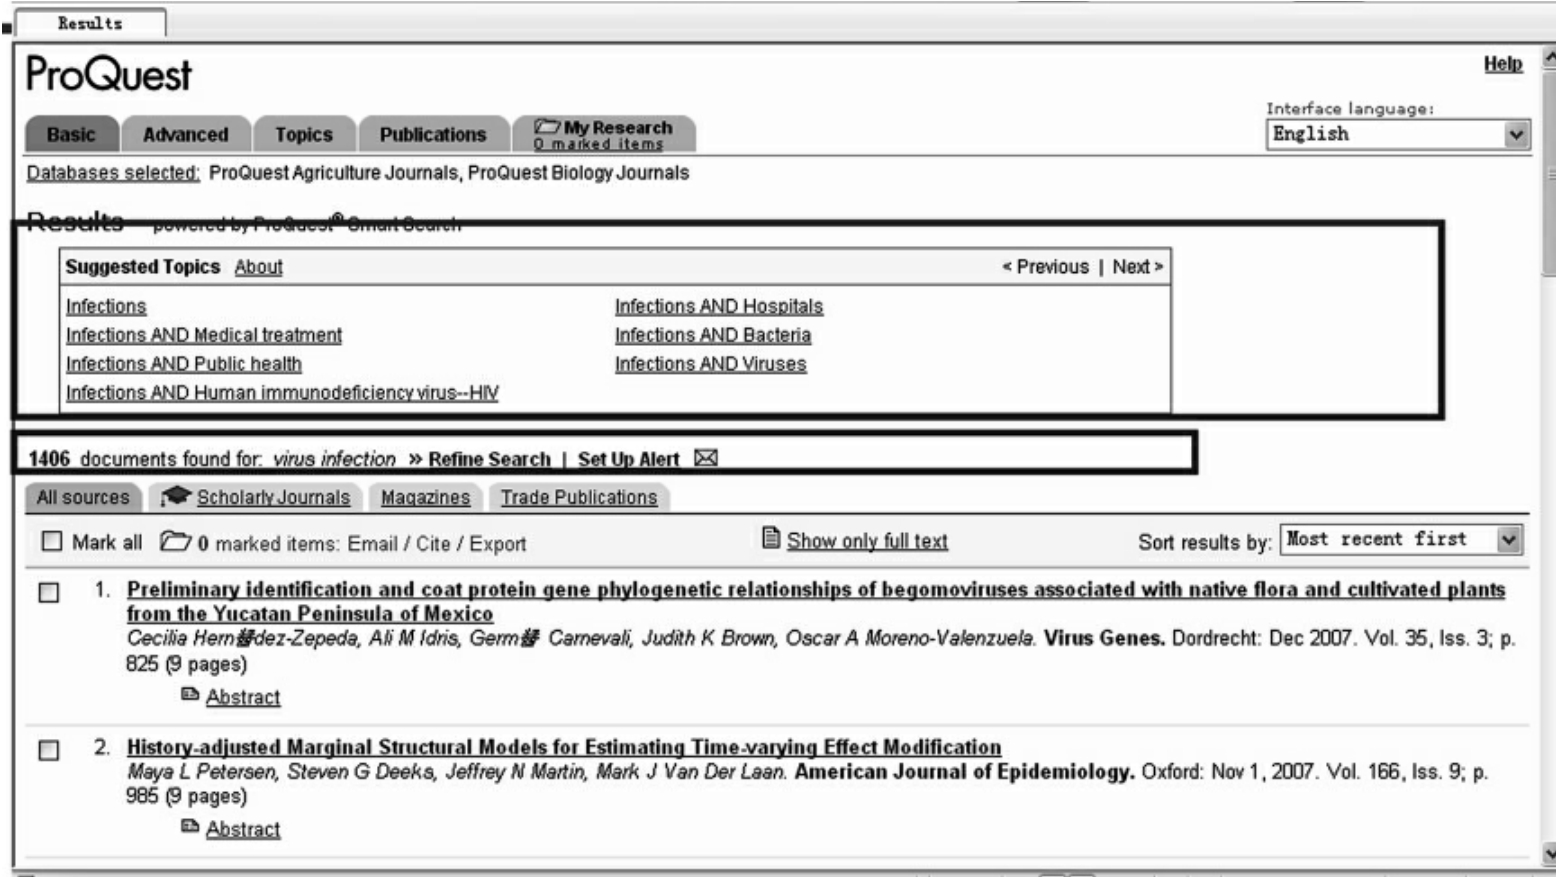The height and width of the screenshot is (877, 1556).
Task: Click the 'Virus Genes.' journal name
Action: click(1104, 638)
